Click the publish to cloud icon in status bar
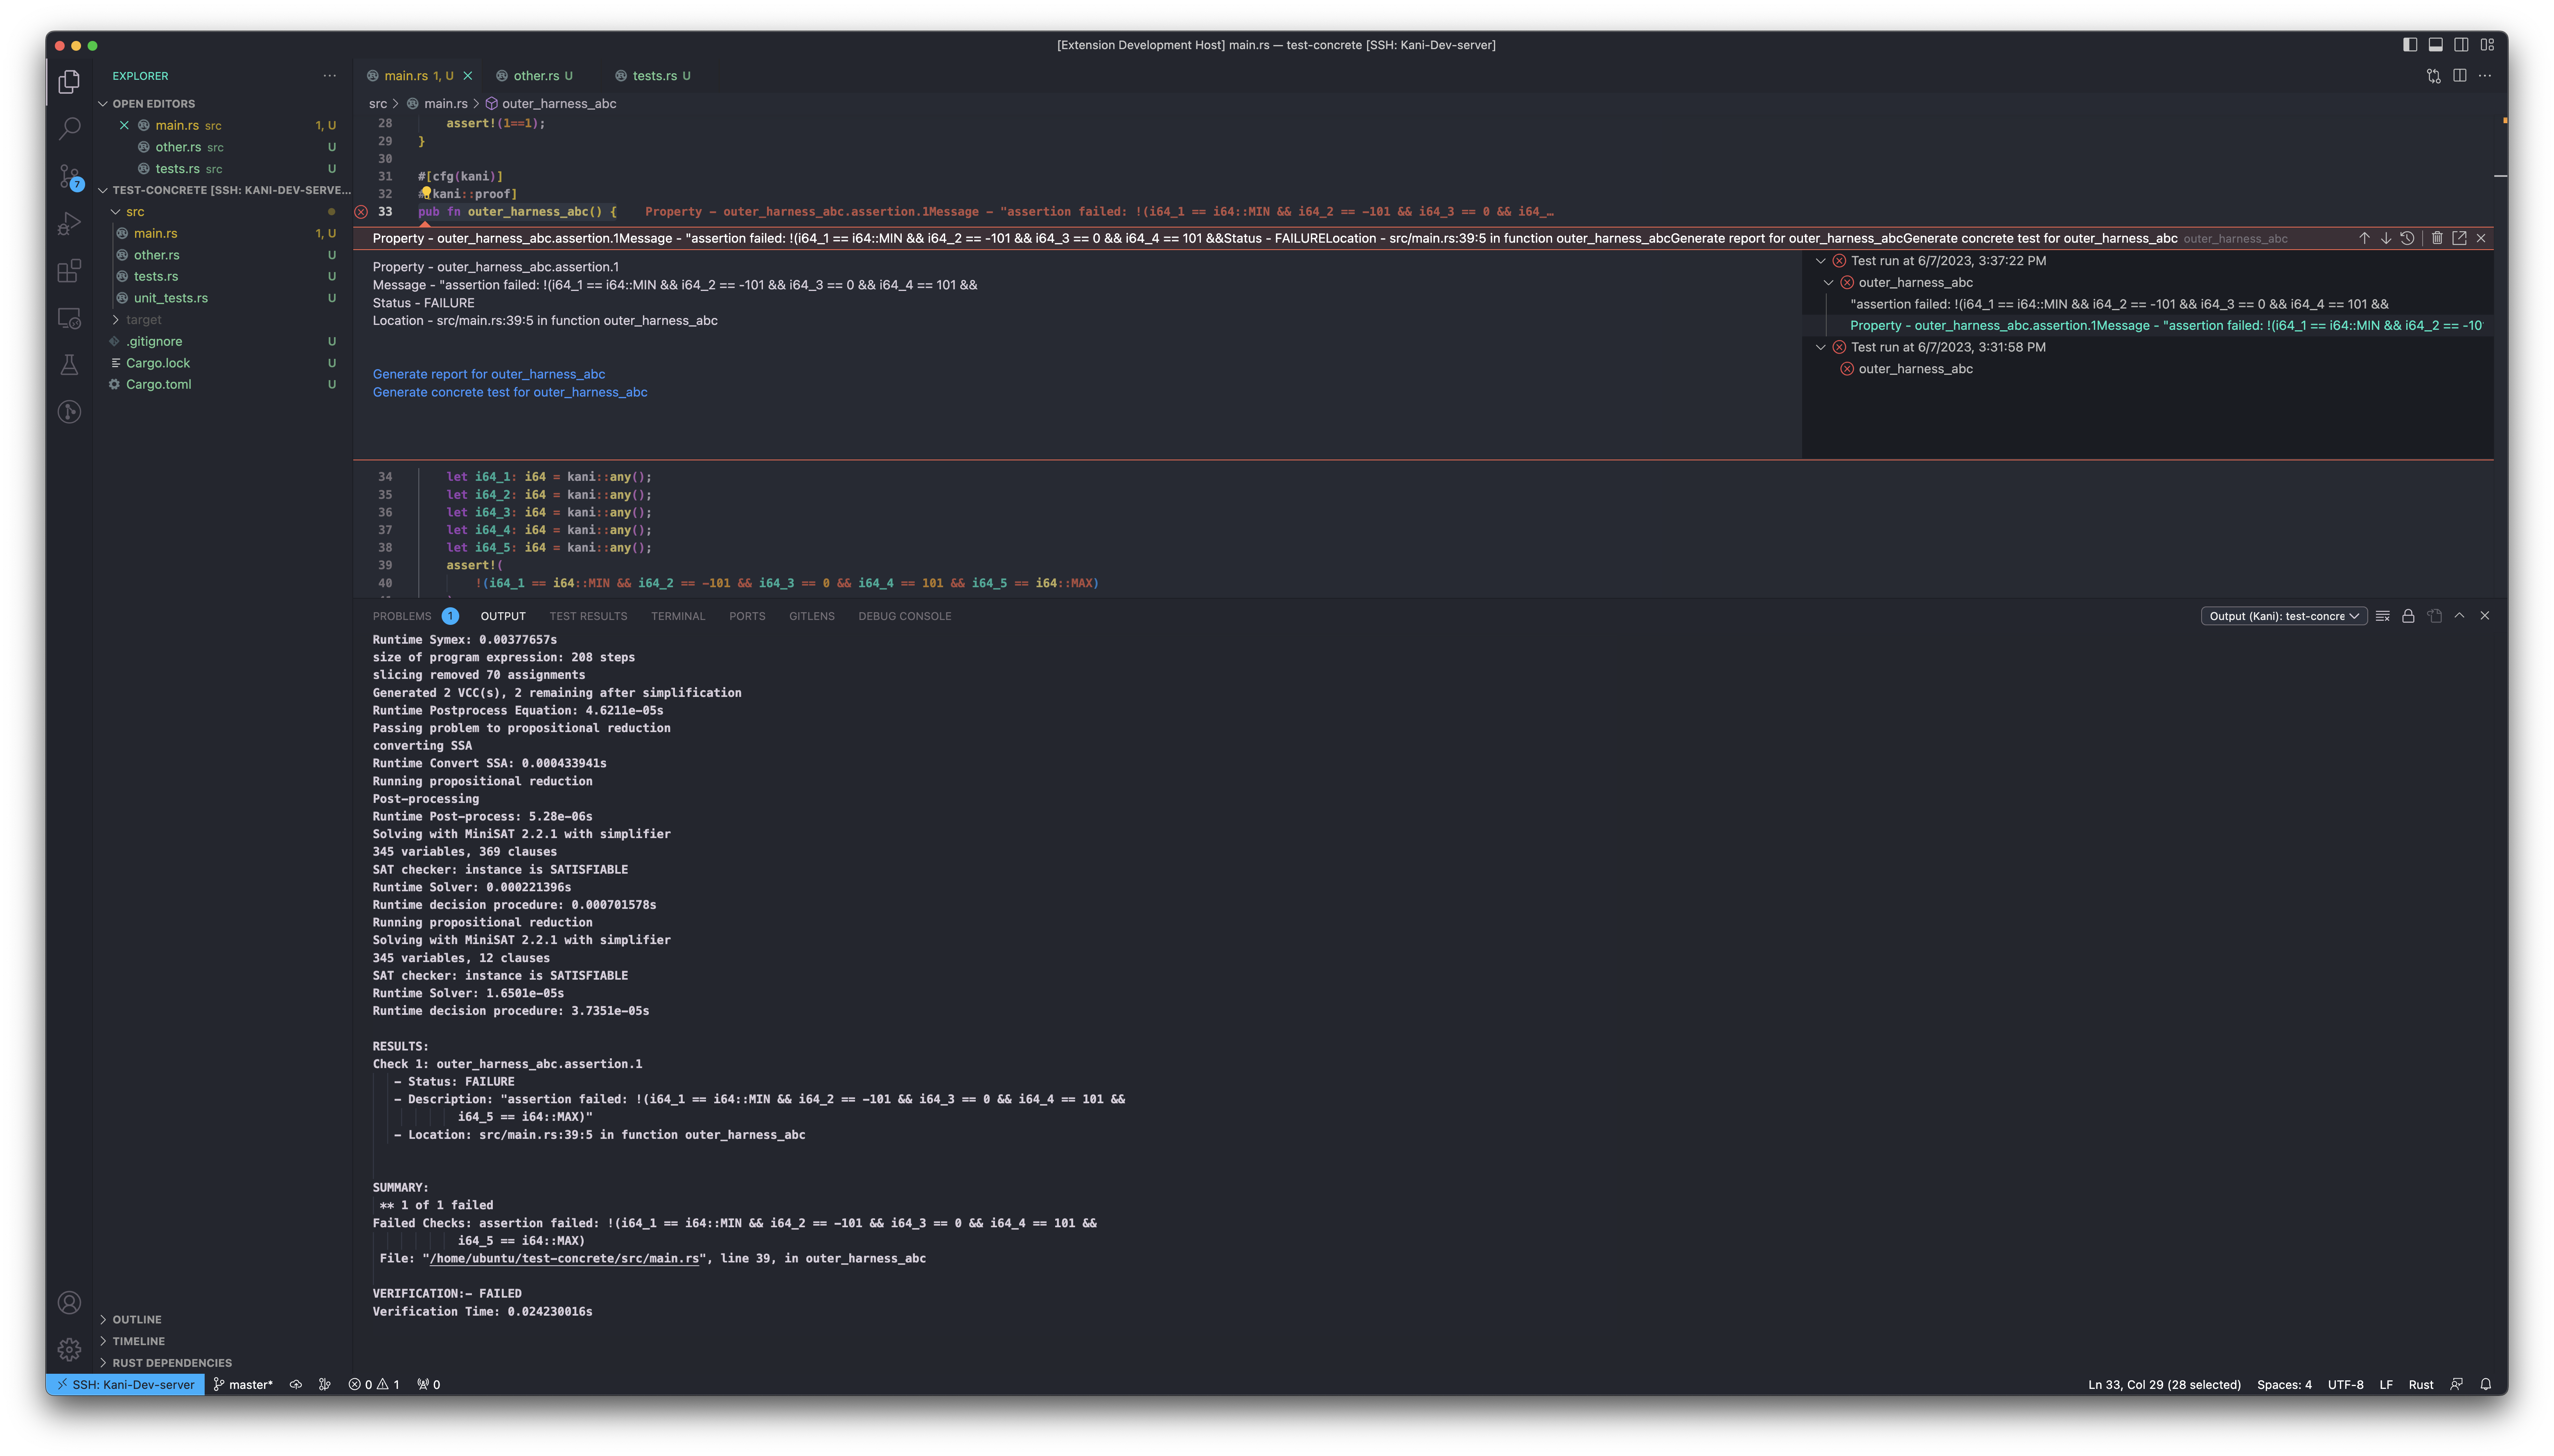The width and height of the screenshot is (2554, 1456). tap(296, 1385)
